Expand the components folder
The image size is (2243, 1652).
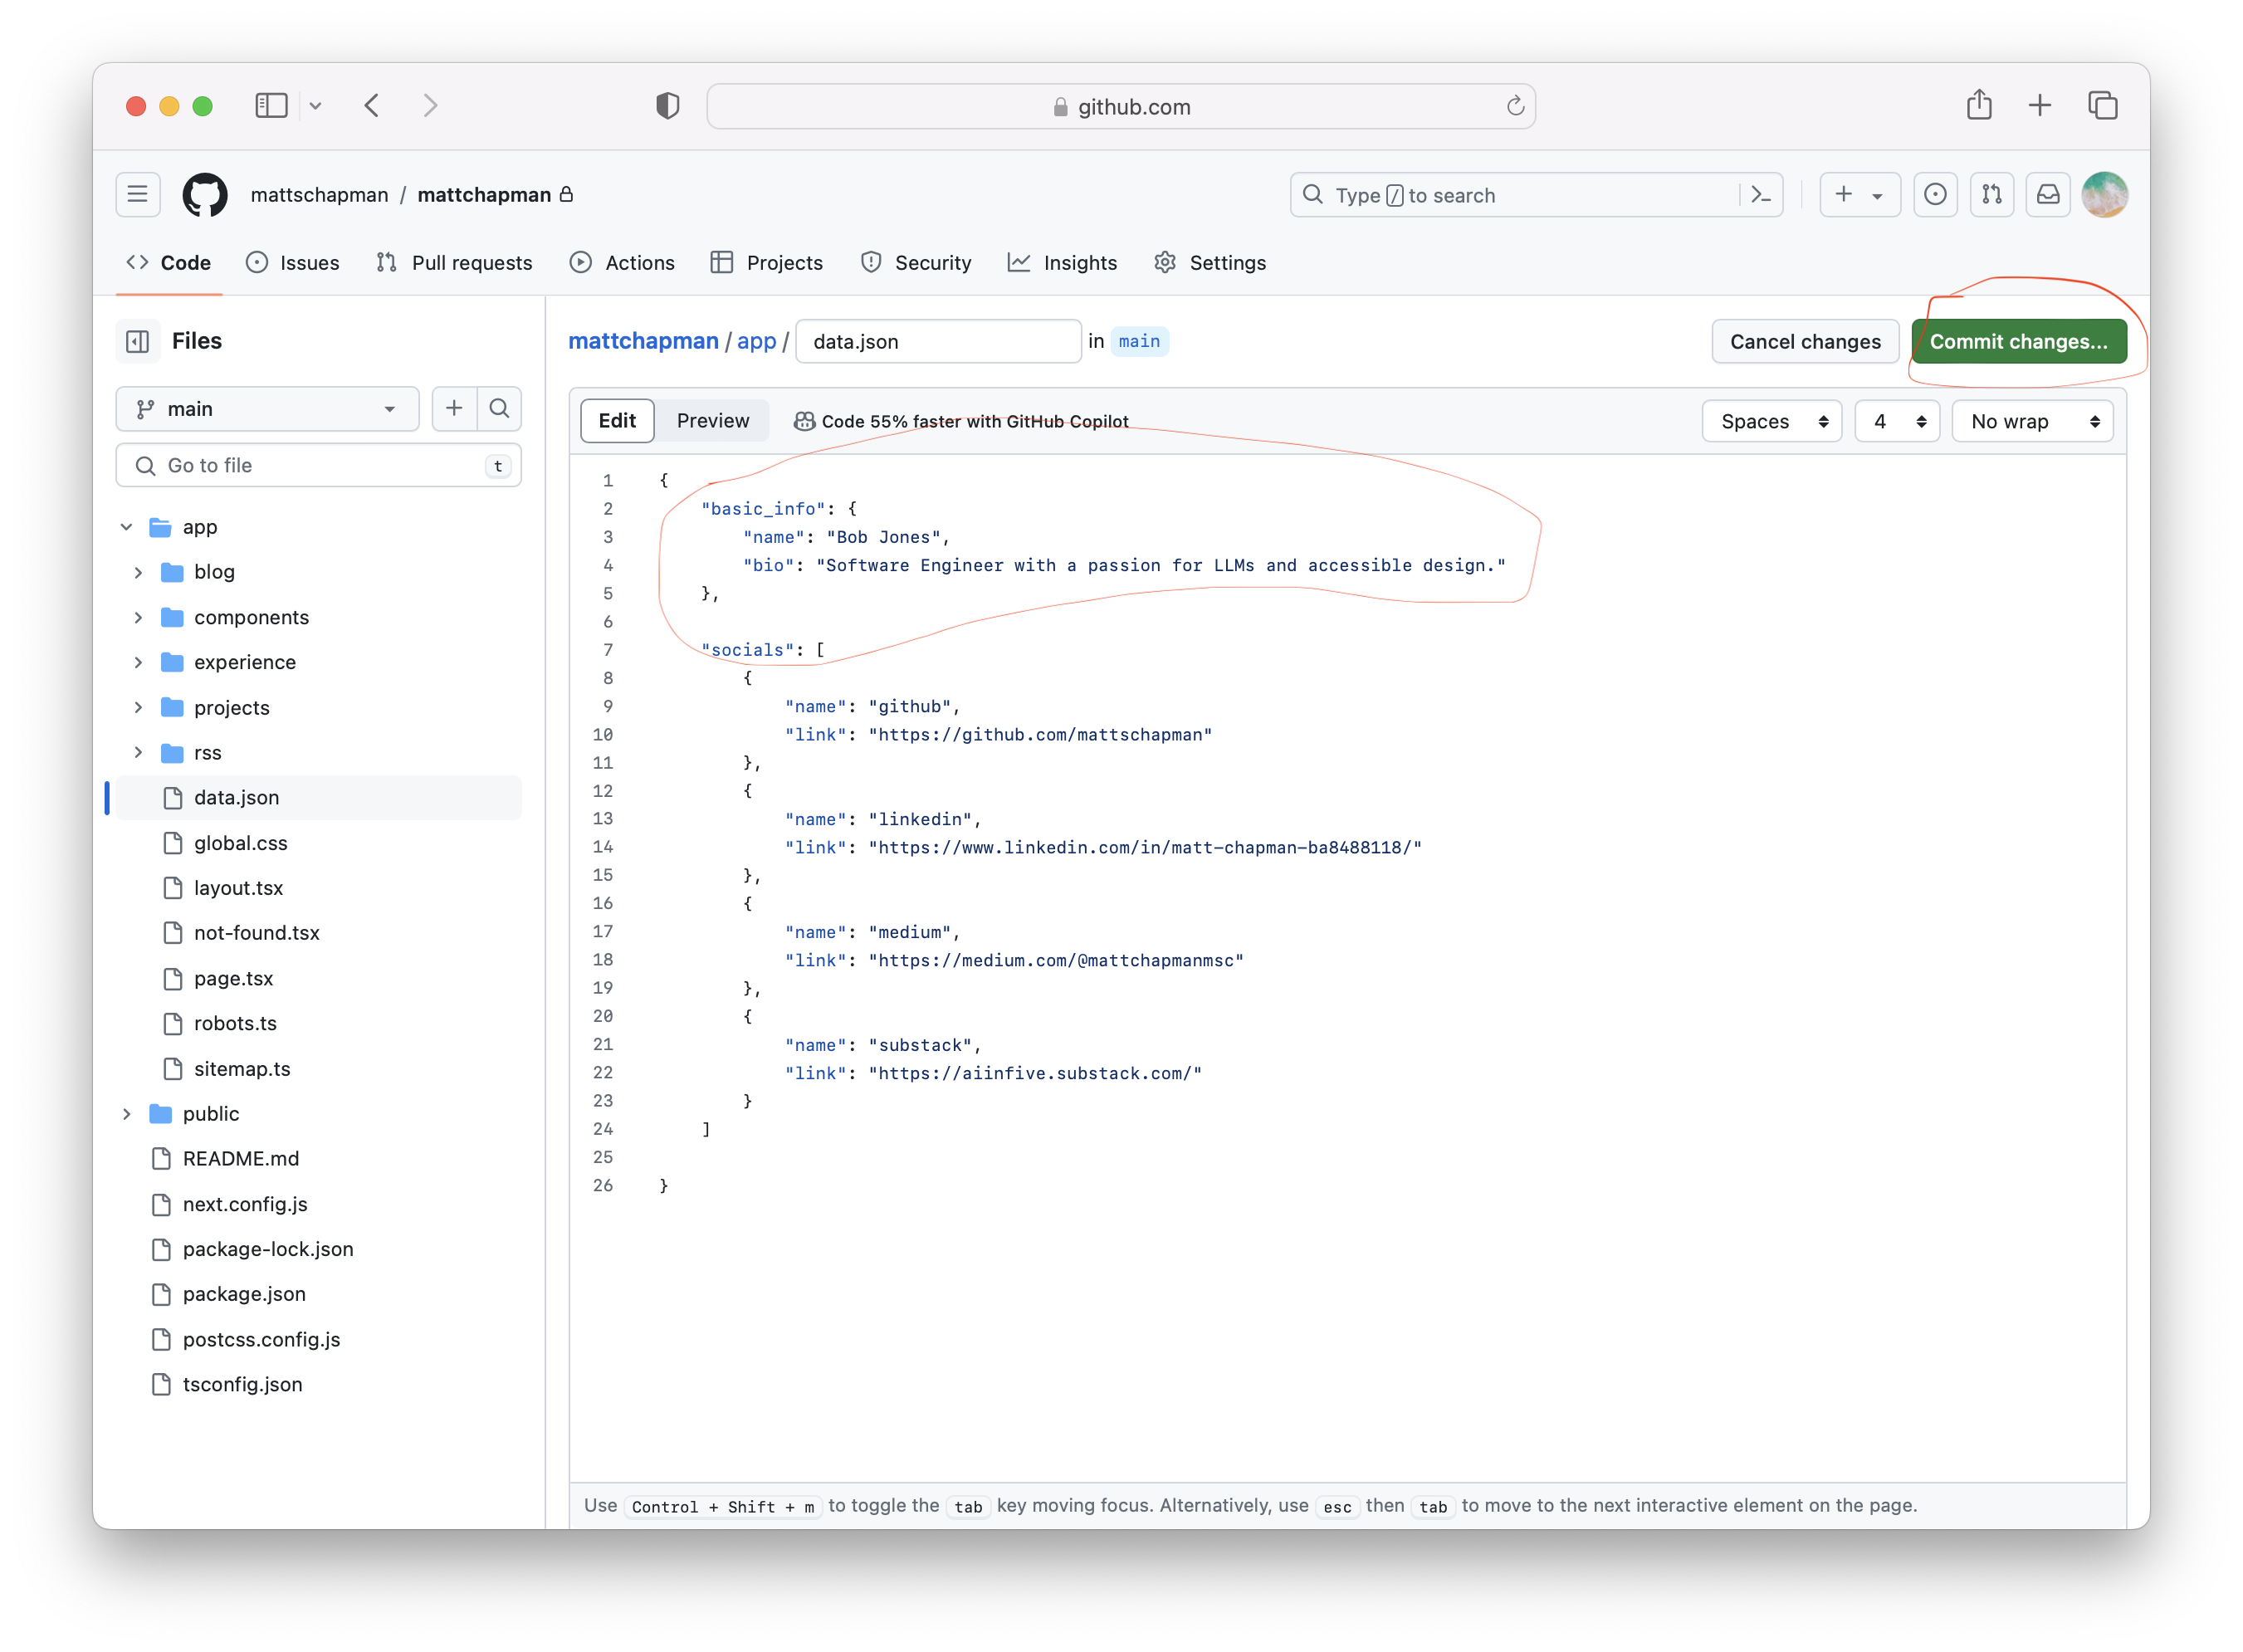click(138, 617)
